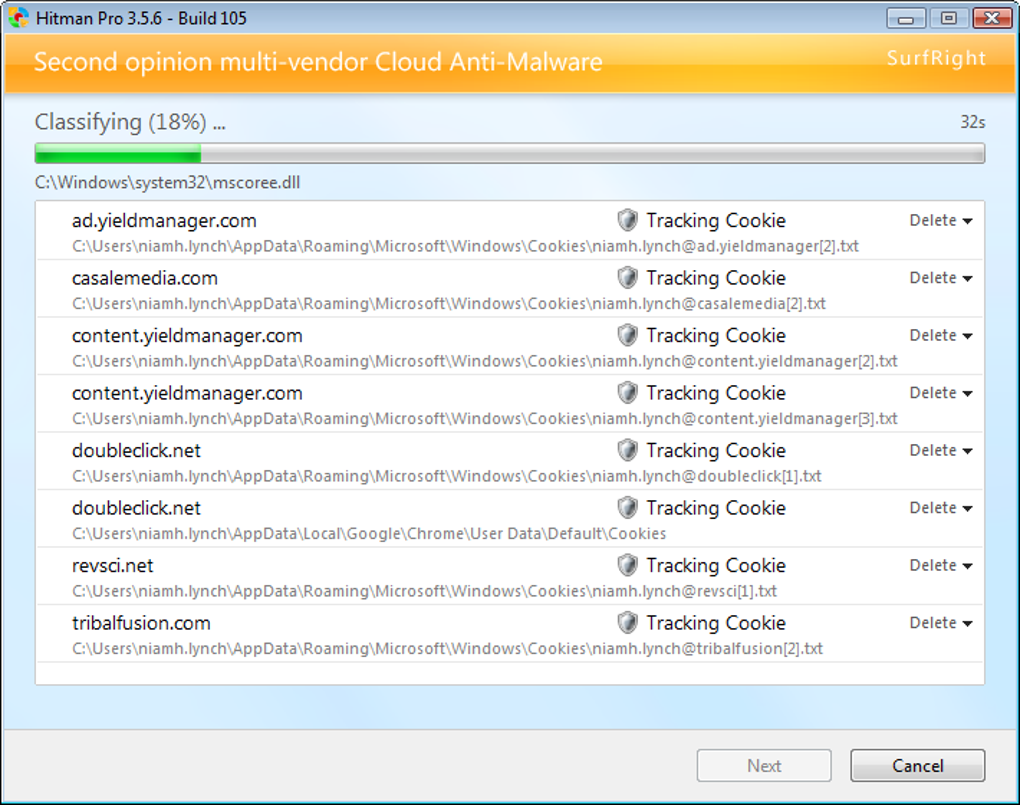Maximize the Hitman Pro window
This screenshot has height=805, width=1020.
[x=948, y=18]
